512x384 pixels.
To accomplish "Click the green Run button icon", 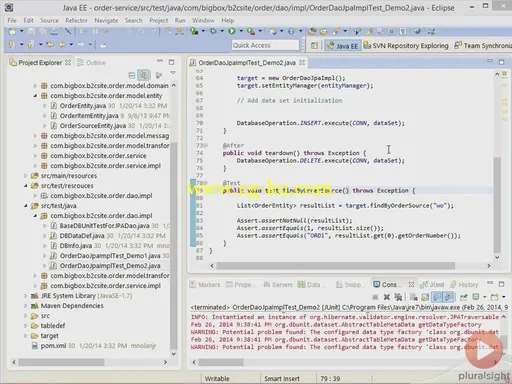I will pos(232,31).
